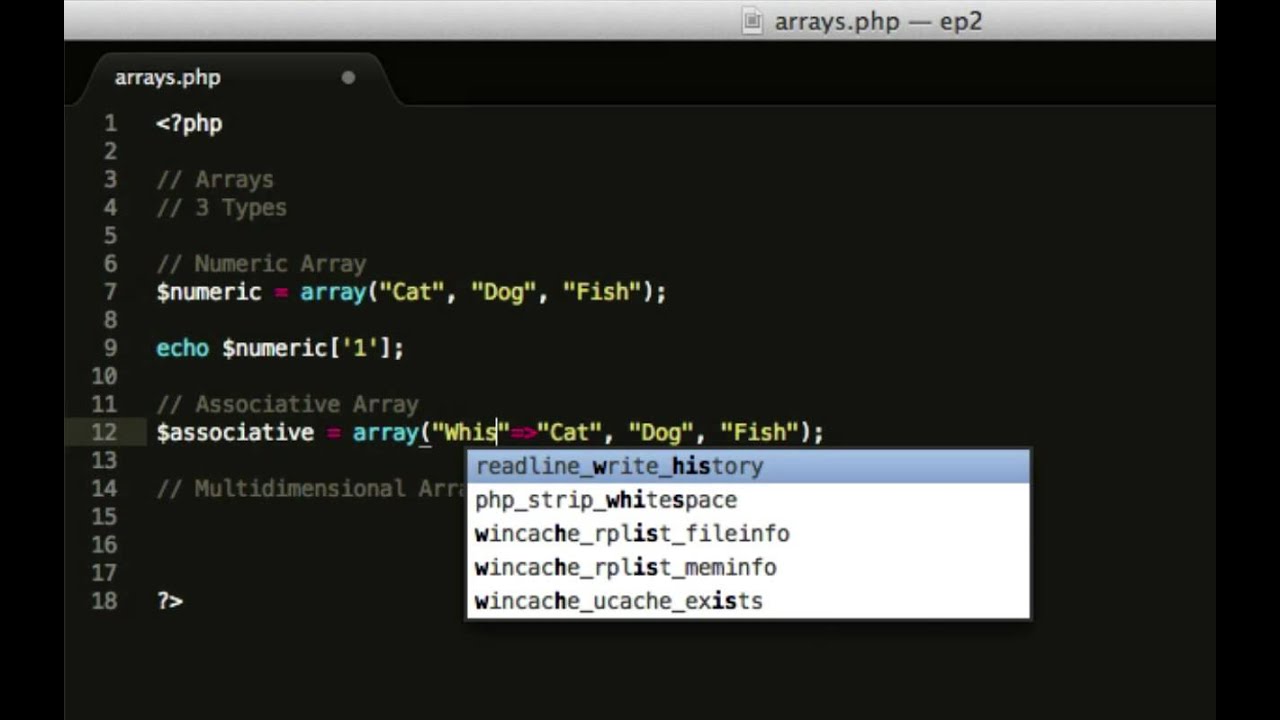
Task: Choose php_strip_whitespace from autocomplete
Action: (x=748, y=500)
